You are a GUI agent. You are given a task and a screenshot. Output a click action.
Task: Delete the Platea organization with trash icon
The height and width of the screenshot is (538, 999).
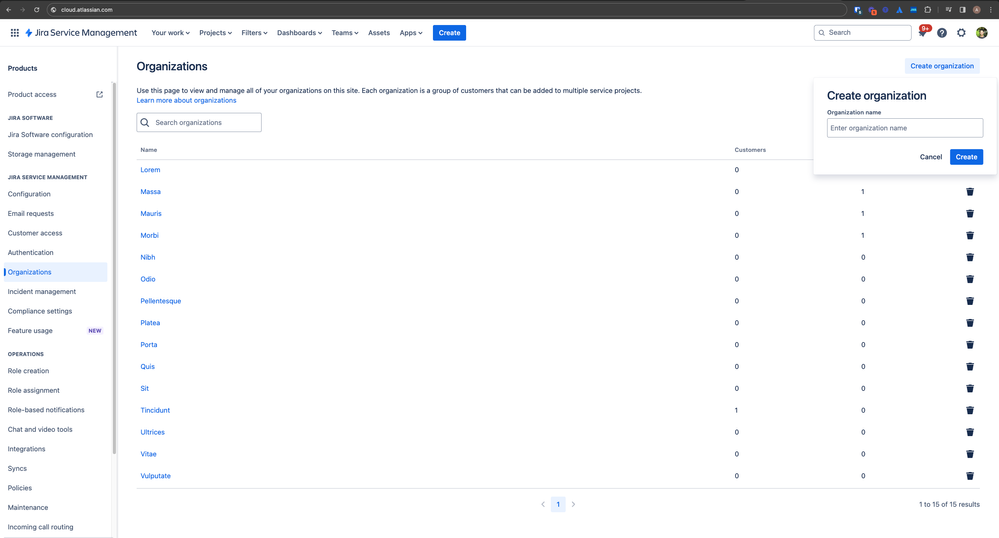(x=970, y=323)
